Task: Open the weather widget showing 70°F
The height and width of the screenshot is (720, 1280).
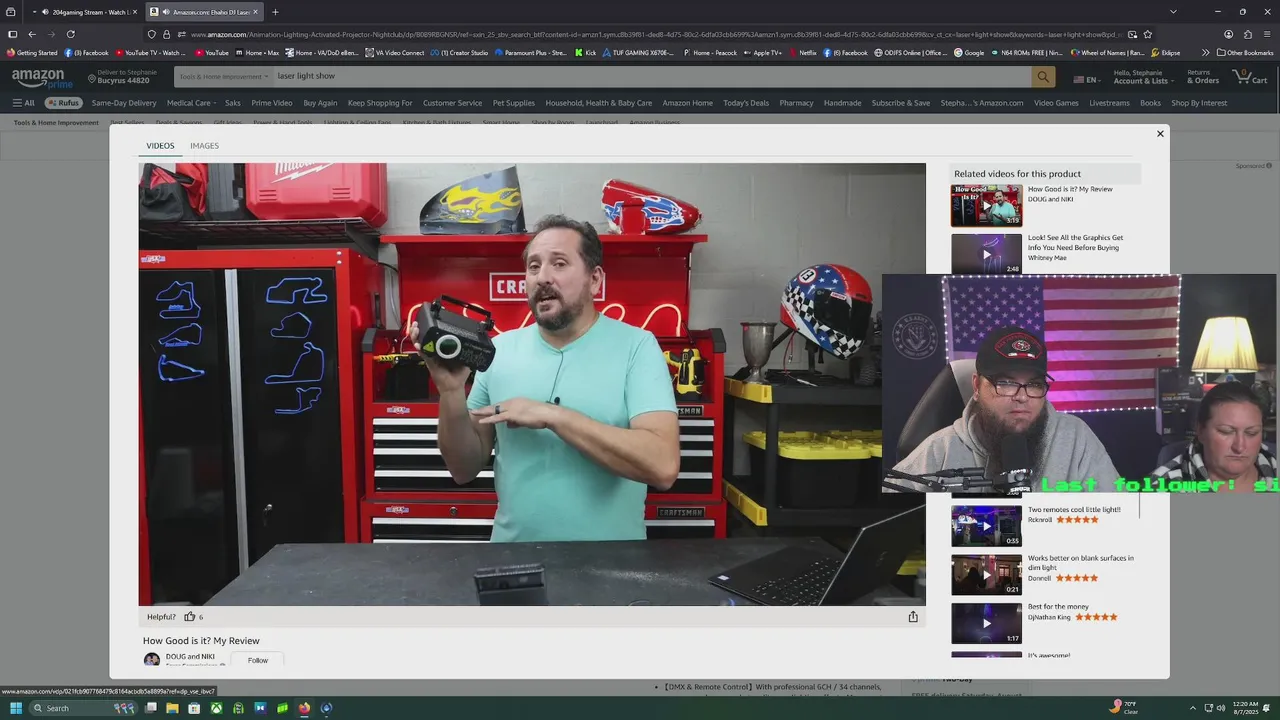Action: tap(1125, 708)
